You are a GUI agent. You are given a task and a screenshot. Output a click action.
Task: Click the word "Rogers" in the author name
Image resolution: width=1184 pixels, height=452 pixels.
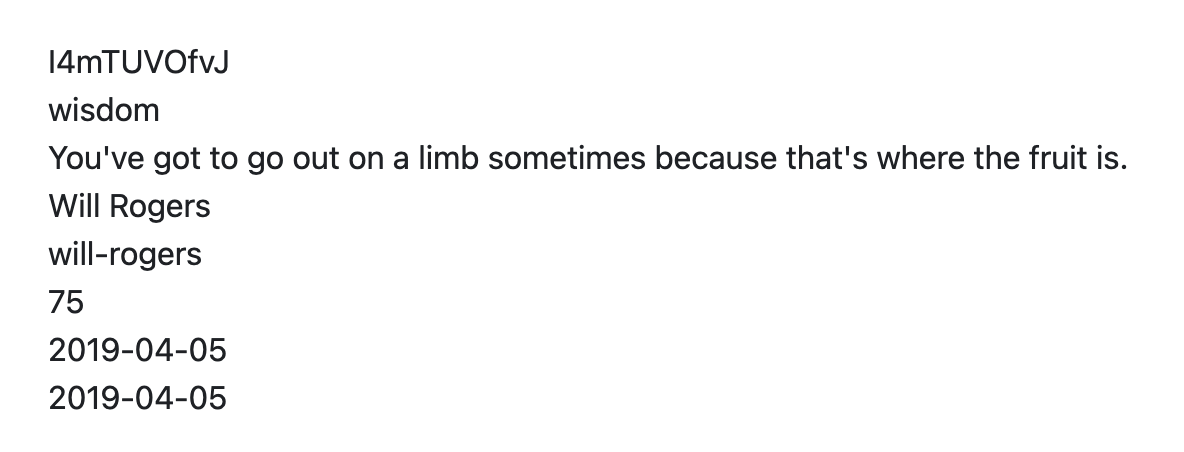[160, 208]
